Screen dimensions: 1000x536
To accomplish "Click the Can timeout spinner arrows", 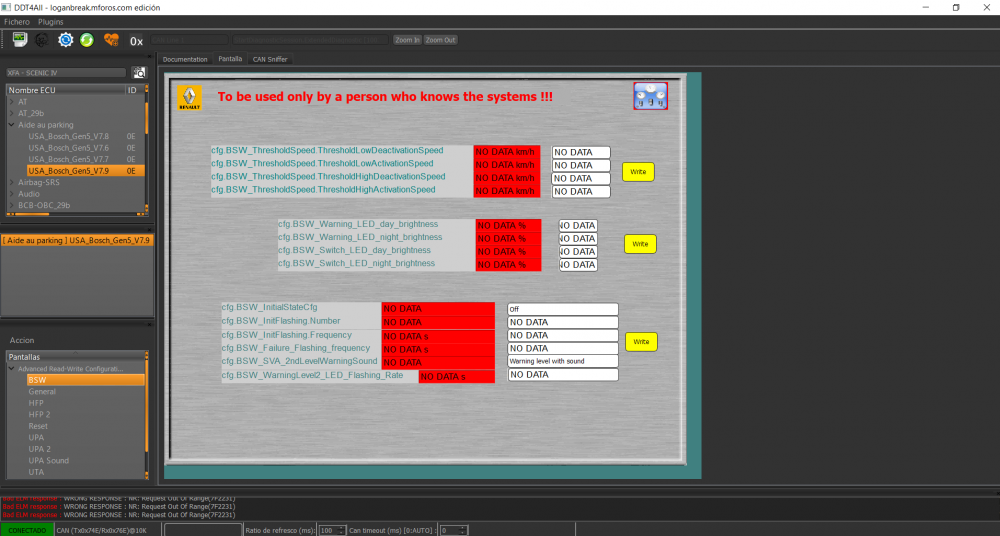I will click(x=464, y=530).
